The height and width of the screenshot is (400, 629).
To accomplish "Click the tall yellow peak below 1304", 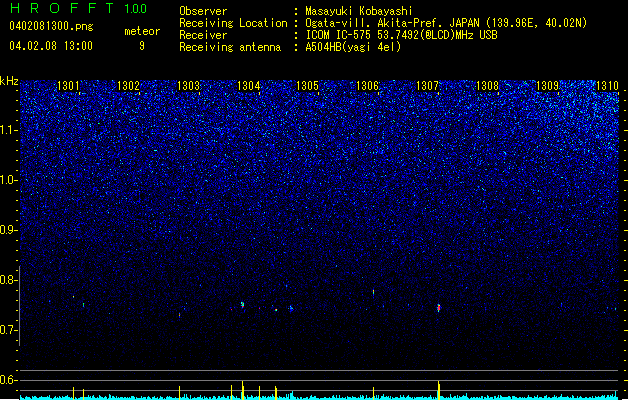I will [x=243, y=390].
